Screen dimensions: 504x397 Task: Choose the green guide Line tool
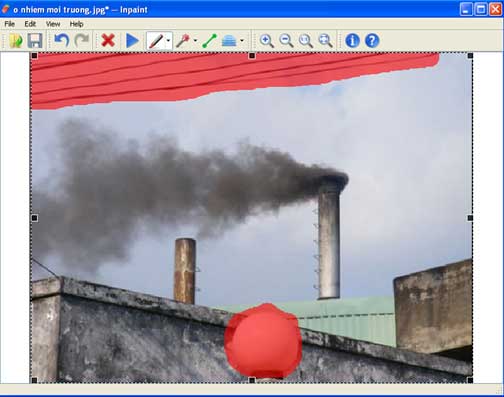(210, 41)
